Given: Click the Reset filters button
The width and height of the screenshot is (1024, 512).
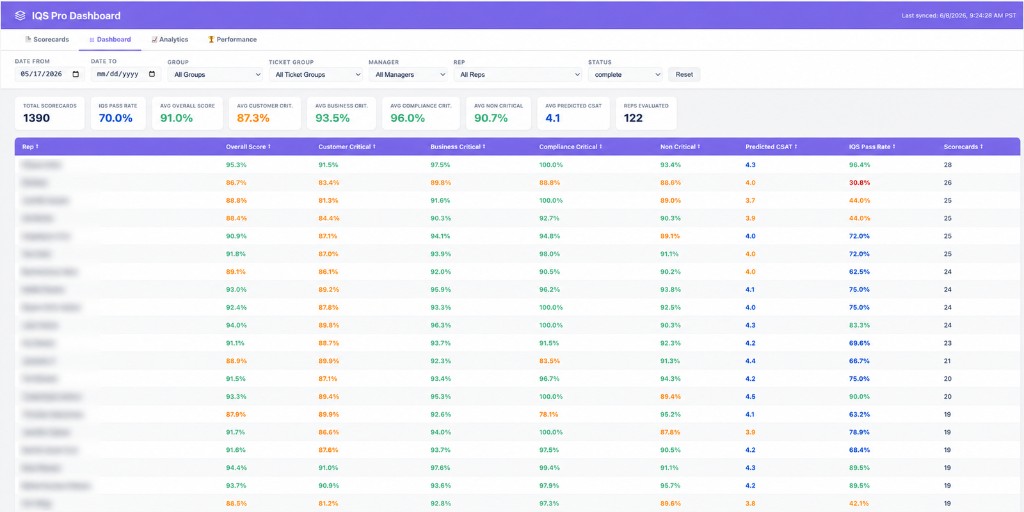Looking at the screenshot, I should pyautogui.click(x=684, y=74).
